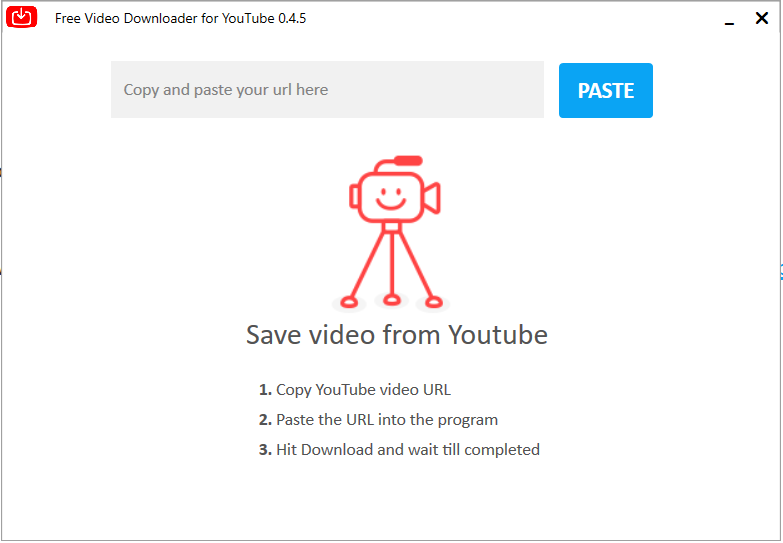This screenshot has width=783, height=543.
Task: Click the bold '1.' step number
Action: click(x=265, y=390)
